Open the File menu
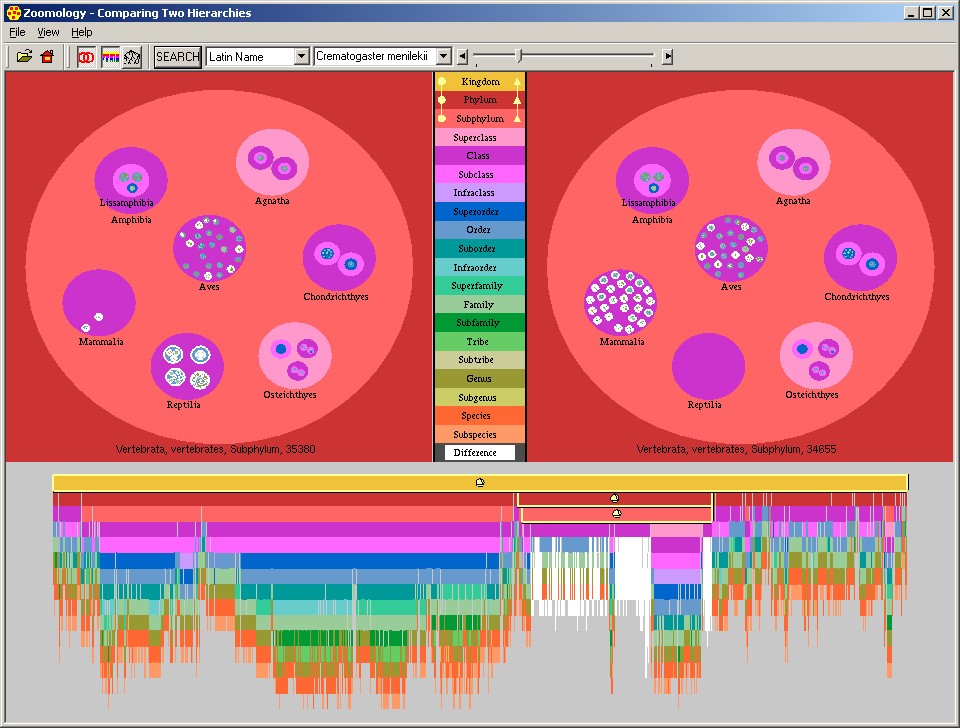Screen dimensions: 960x728 (x=17, y=32)
